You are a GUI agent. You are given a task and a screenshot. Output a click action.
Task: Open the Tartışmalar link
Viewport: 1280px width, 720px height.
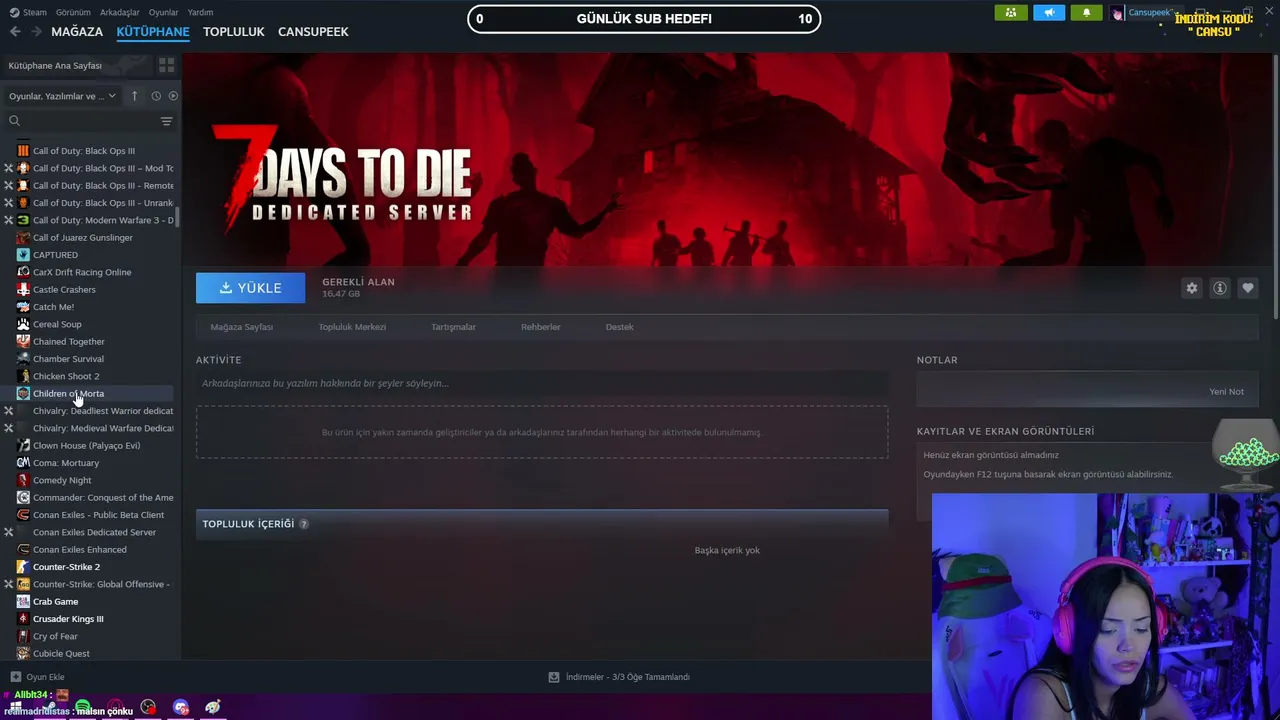pyautogui.click(x=453, y=327)
